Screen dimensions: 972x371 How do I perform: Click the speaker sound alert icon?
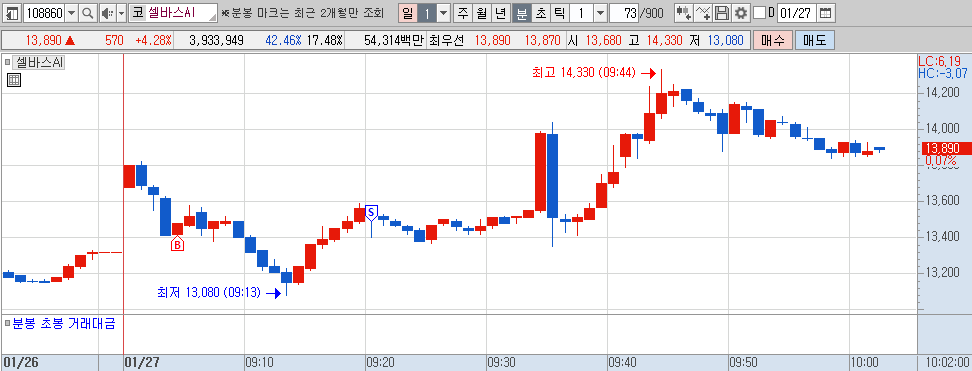[107, 12]
